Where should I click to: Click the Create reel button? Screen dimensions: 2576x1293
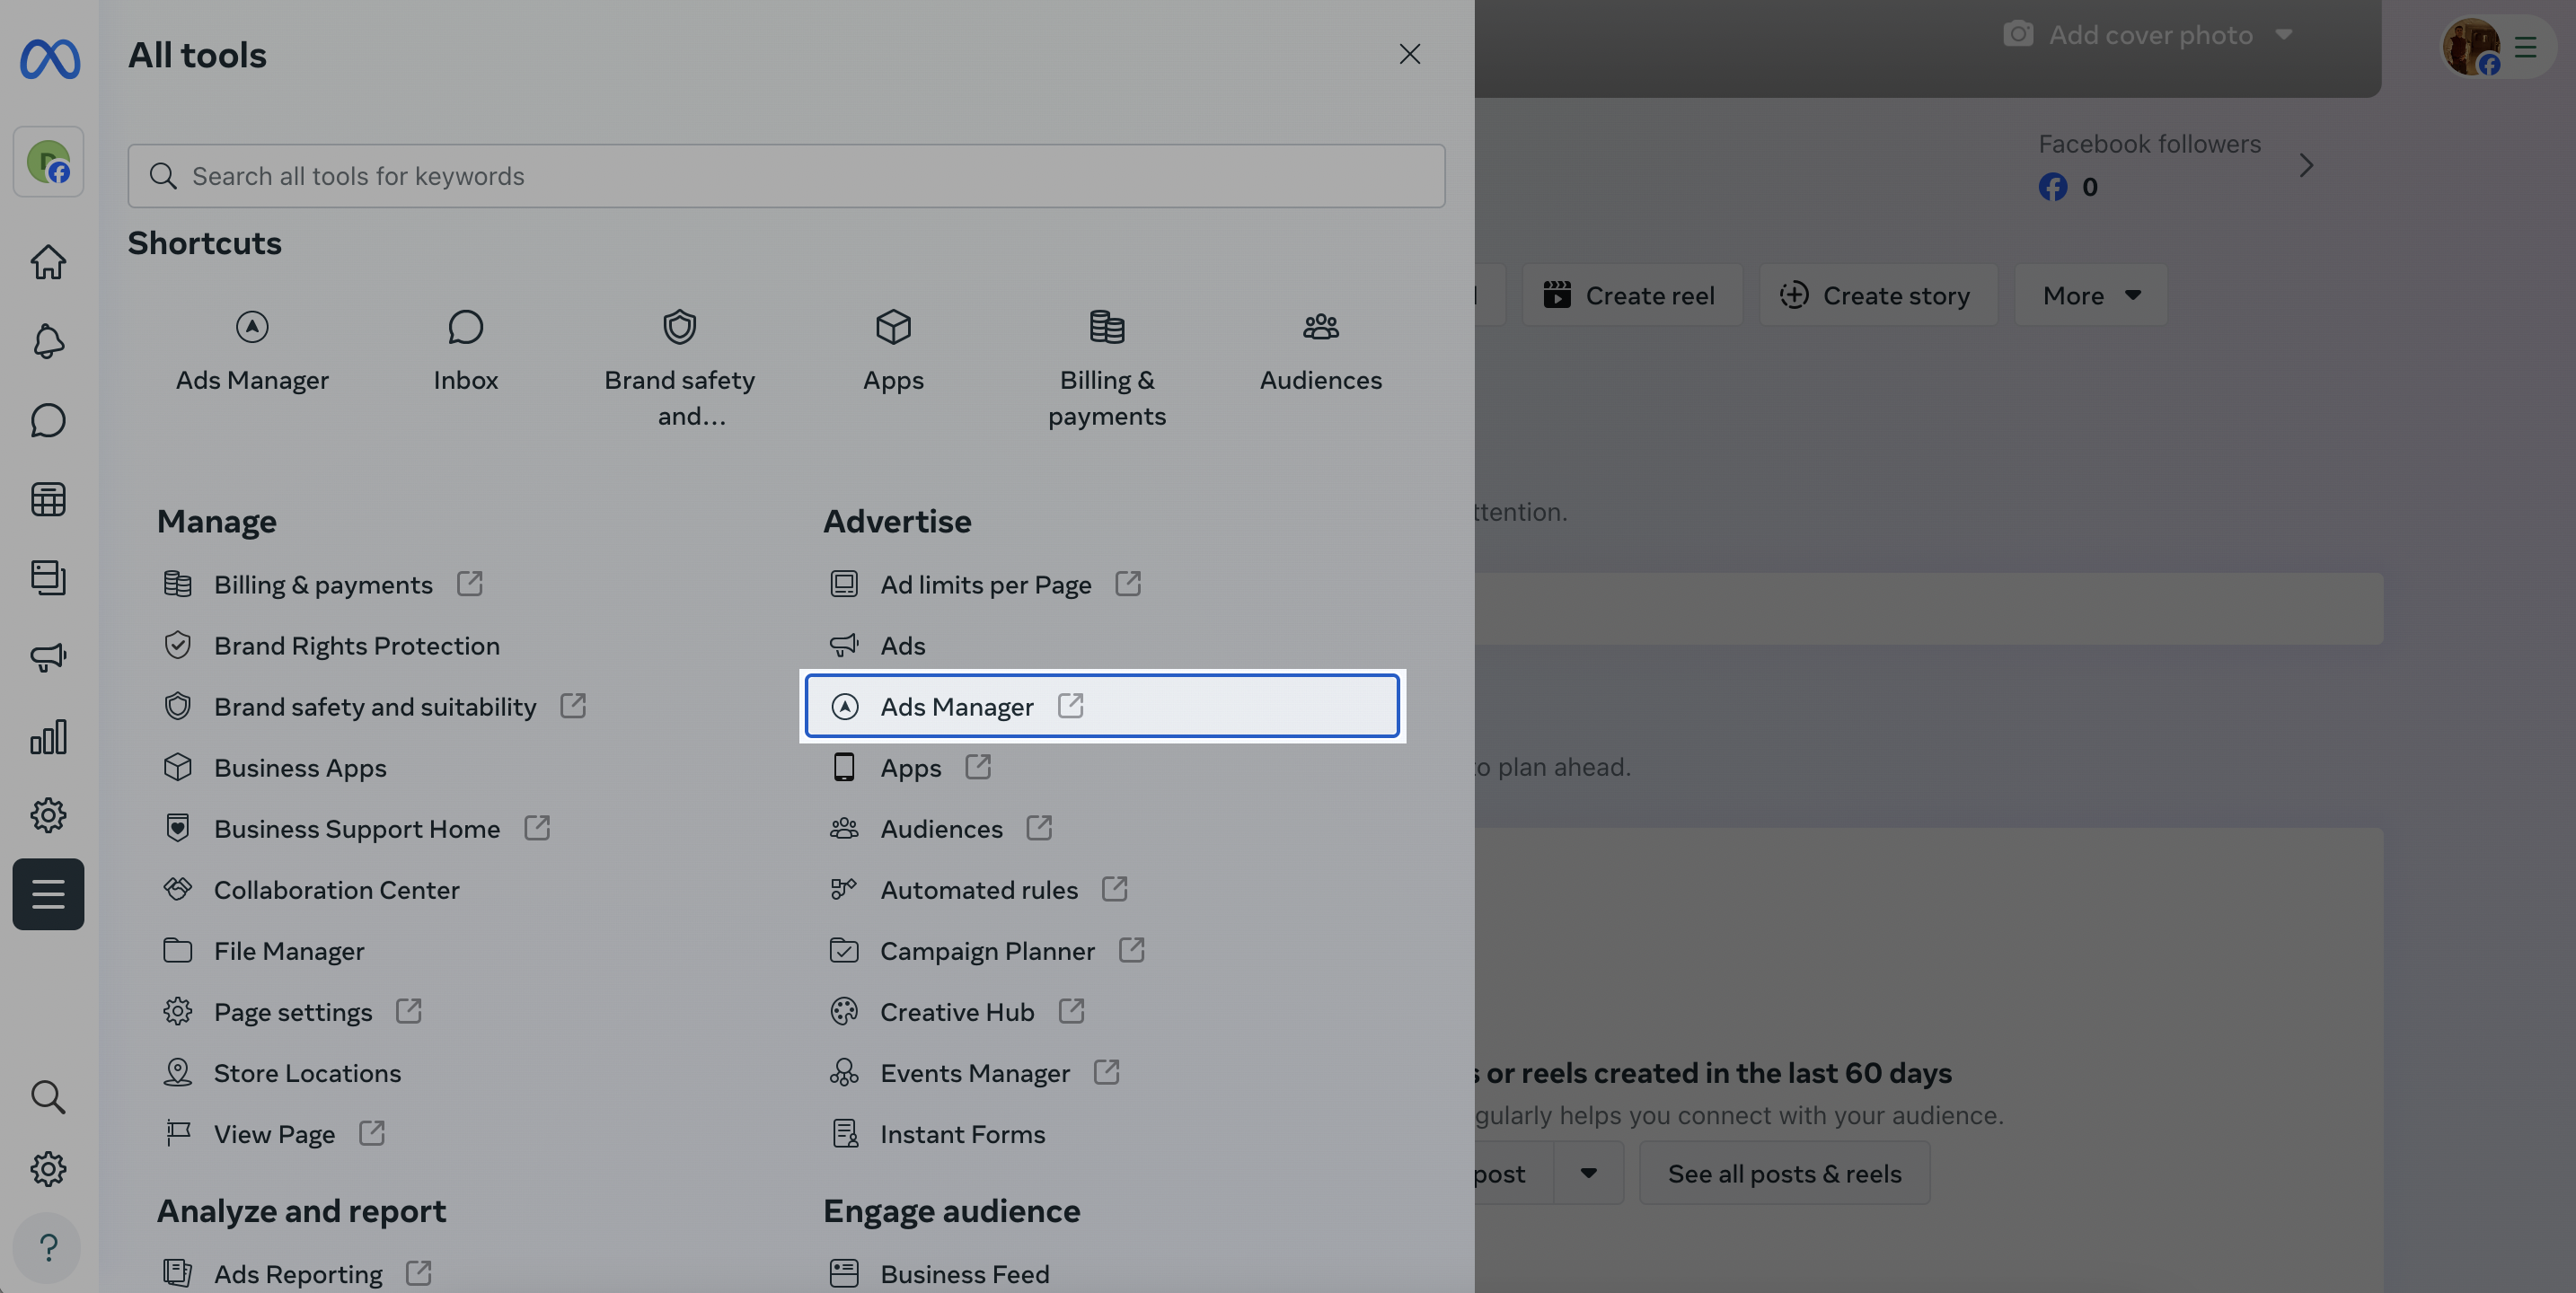tap(1632, 295)
